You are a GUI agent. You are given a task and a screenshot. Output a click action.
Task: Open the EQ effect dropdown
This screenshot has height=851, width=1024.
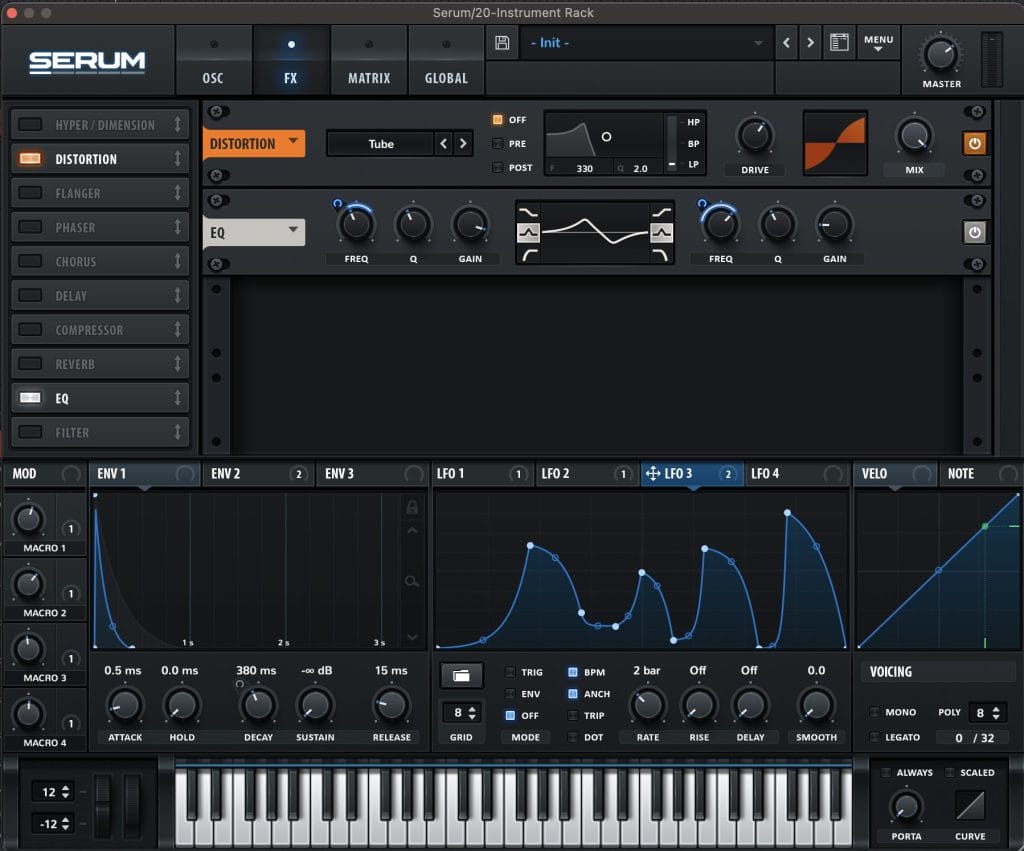(x=254, y=232)
